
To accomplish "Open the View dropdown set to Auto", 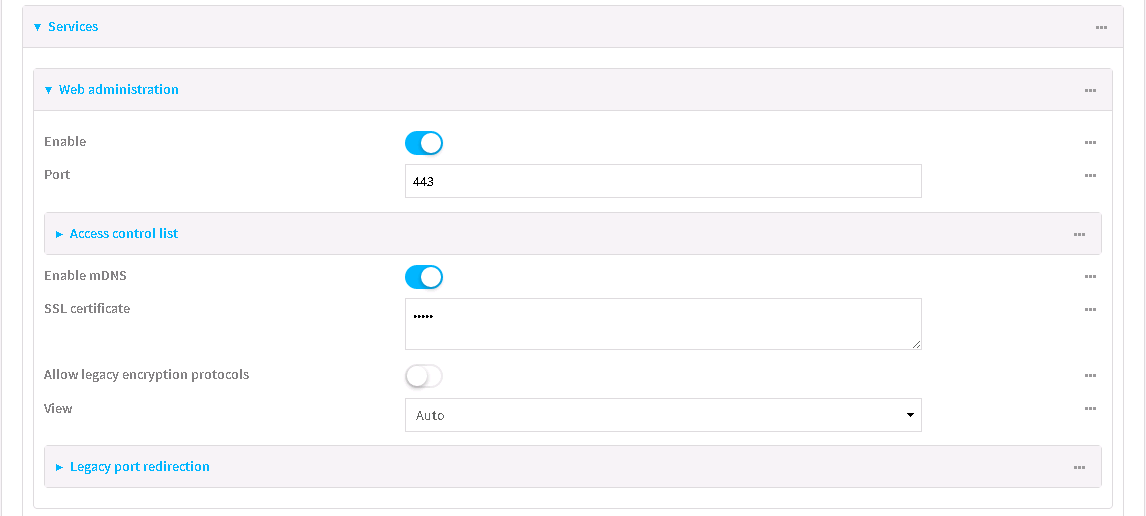I will coord(663,415).
